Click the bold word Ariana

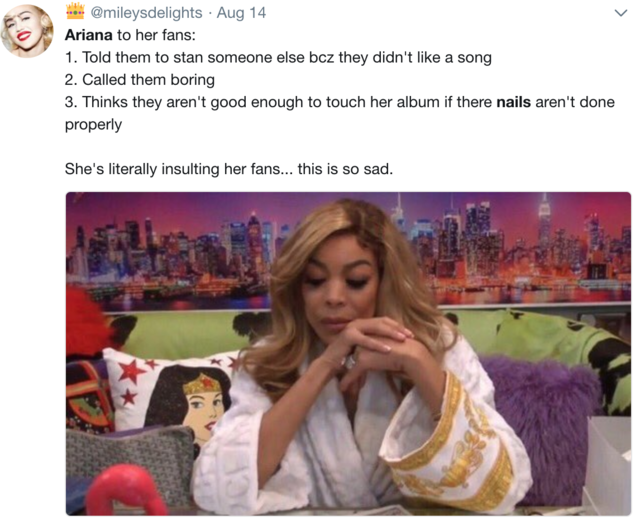point(89,35)
